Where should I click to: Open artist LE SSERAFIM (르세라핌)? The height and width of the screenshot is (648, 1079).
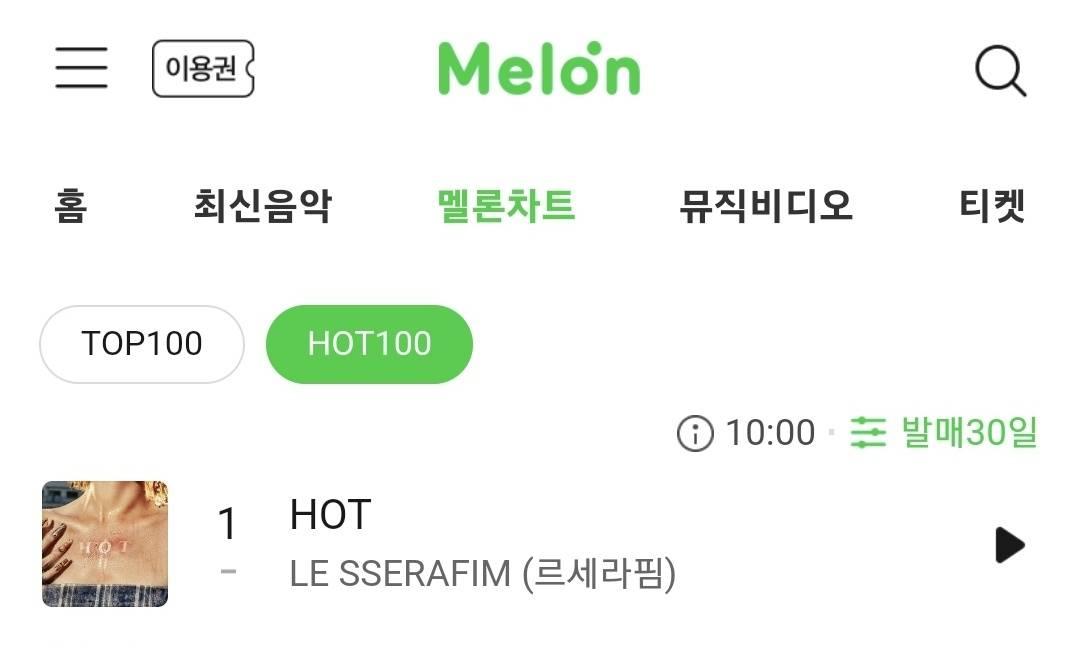(483, 574)
